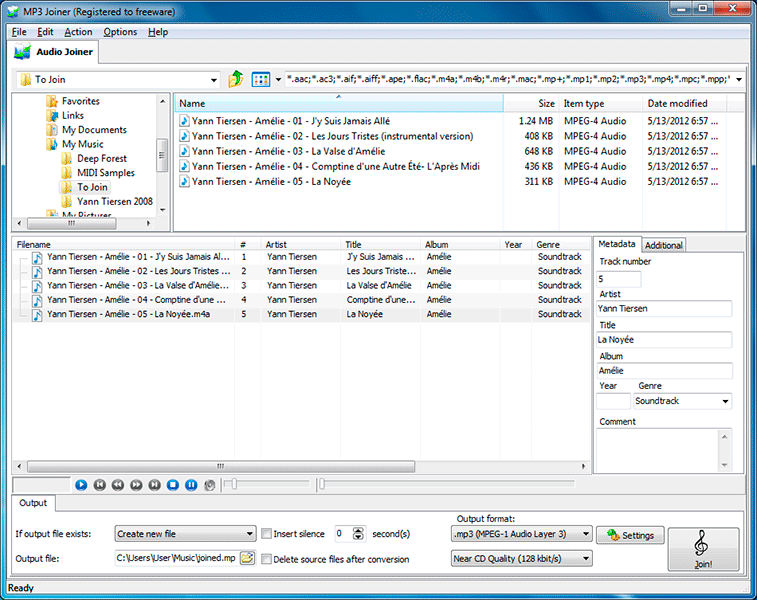Click join list icon of 03 - La Valse d'Amélie

coord(37,286)
